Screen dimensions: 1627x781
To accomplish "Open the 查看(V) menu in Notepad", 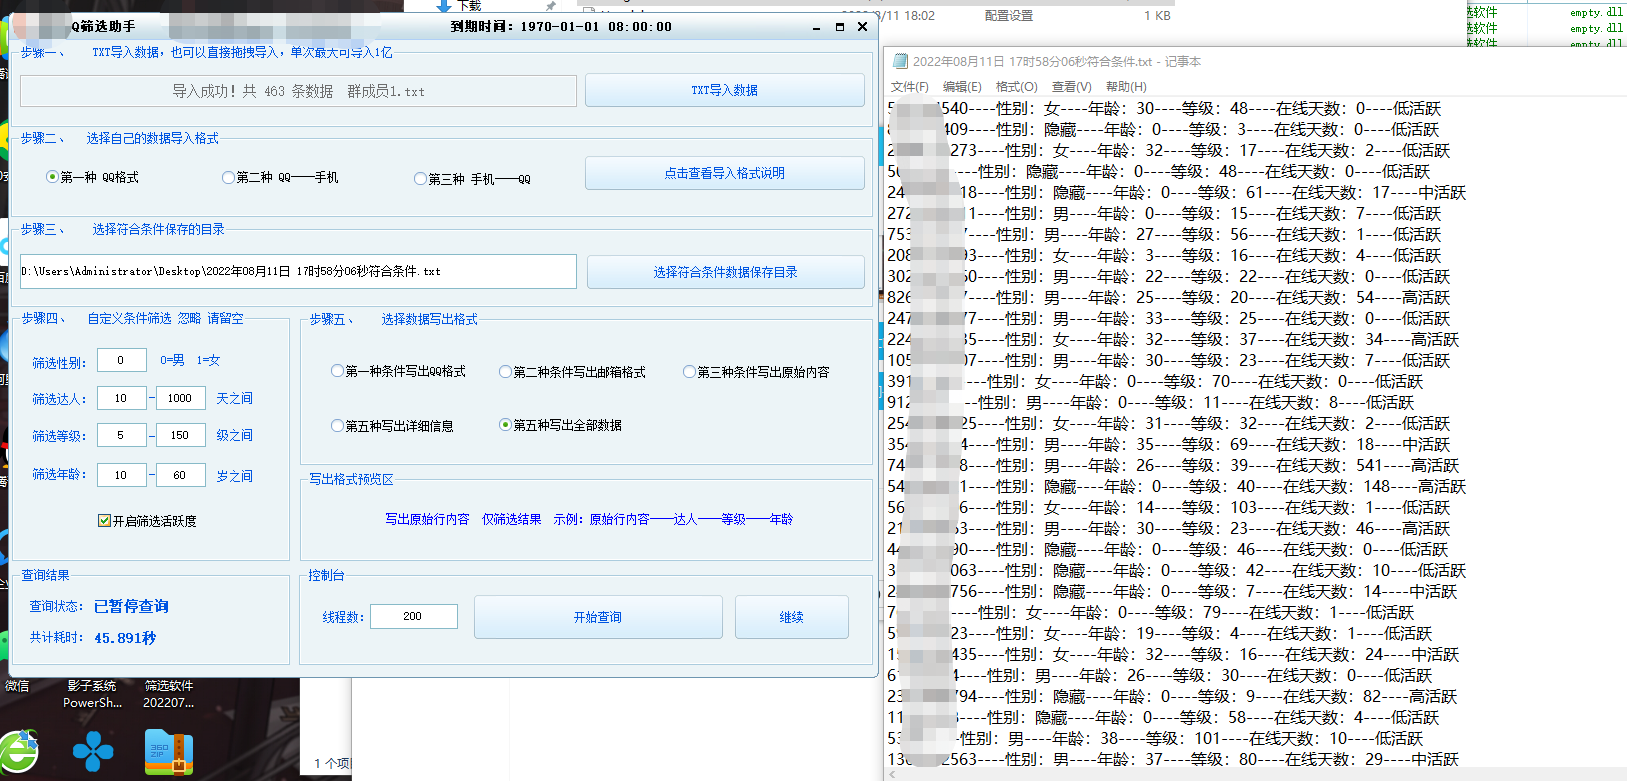I will click(1071, 87).
